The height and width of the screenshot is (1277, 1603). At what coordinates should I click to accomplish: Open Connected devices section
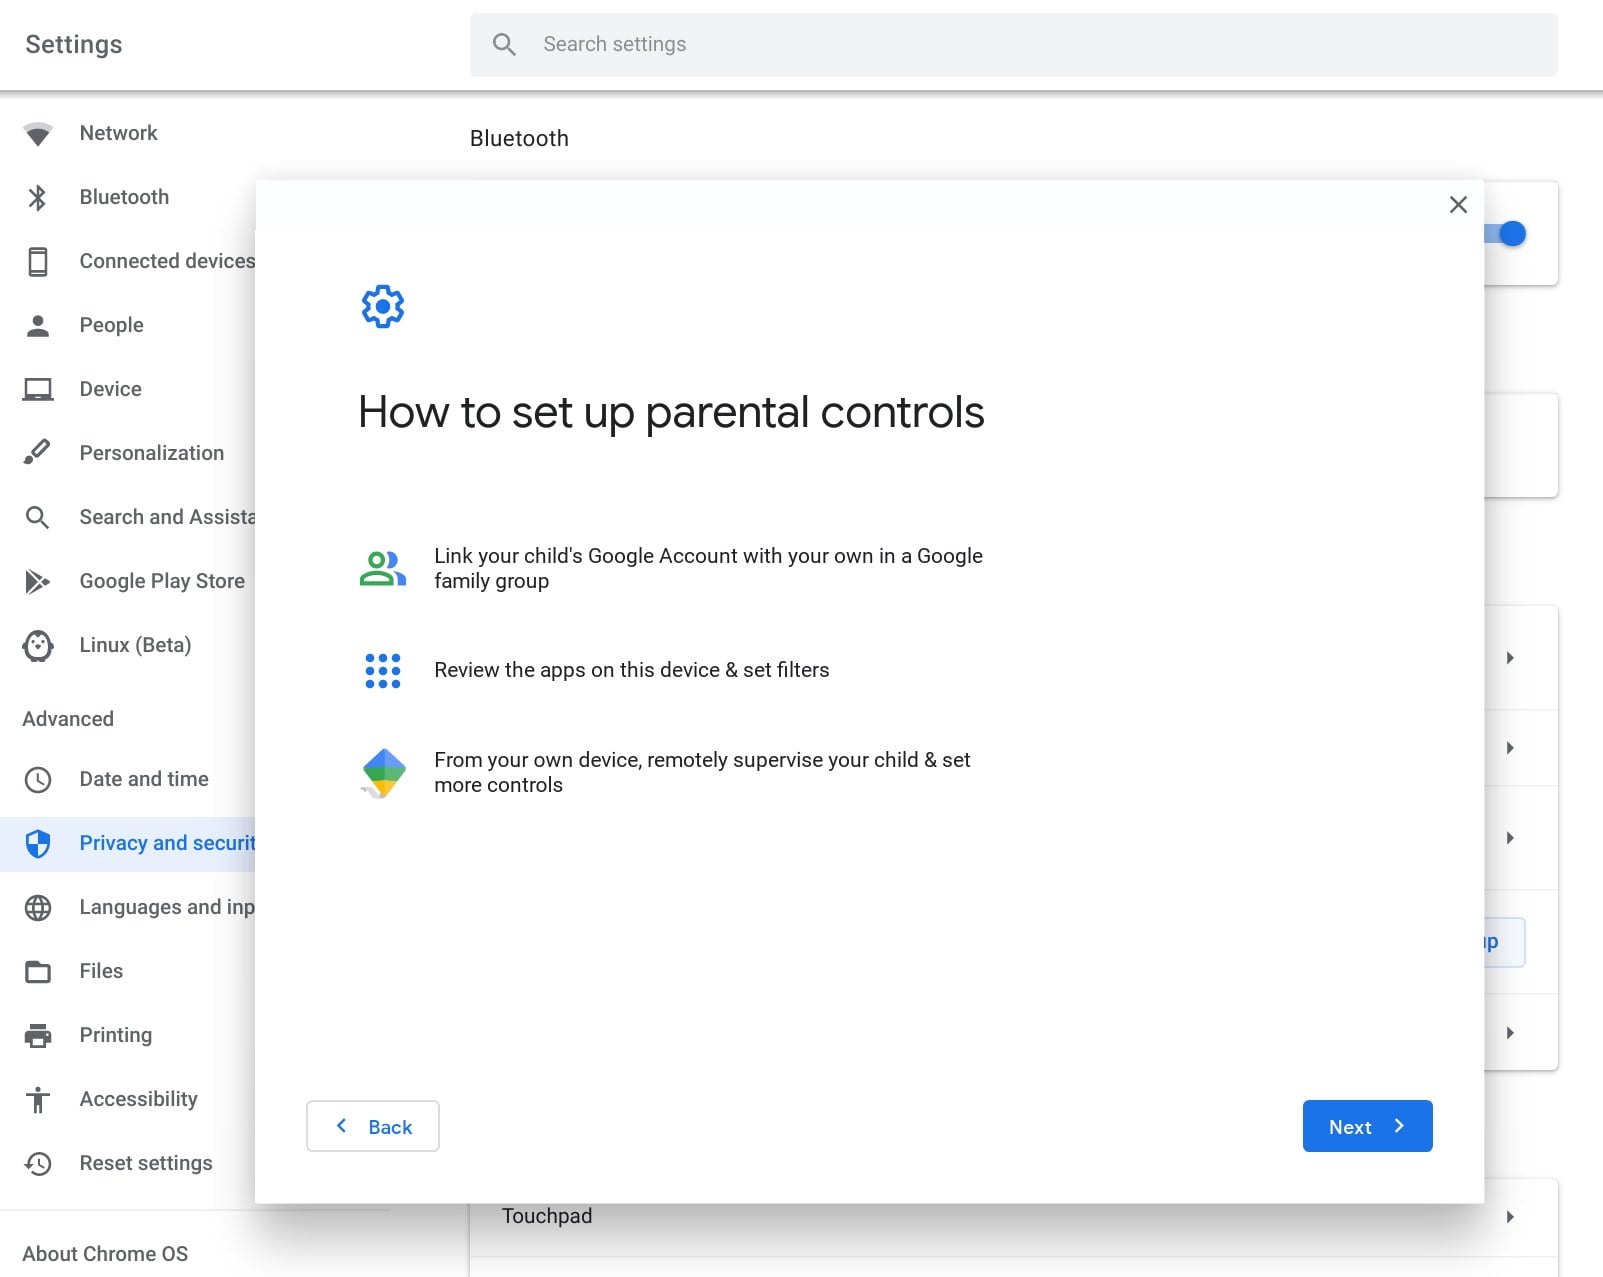coord(167,262)
